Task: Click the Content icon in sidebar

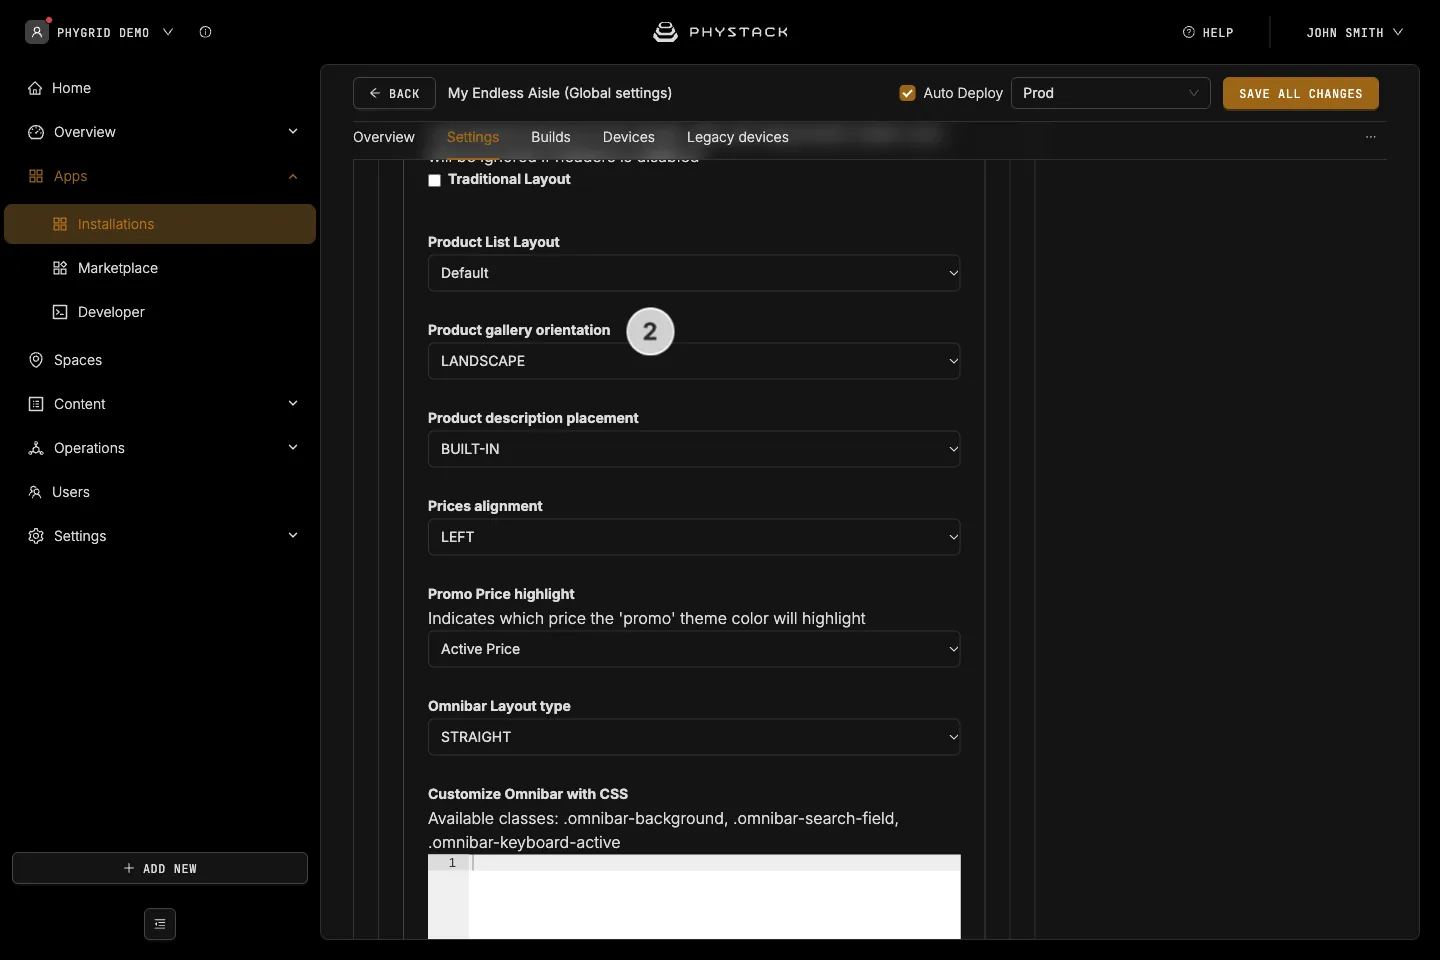Action: (x=36, y=404)
